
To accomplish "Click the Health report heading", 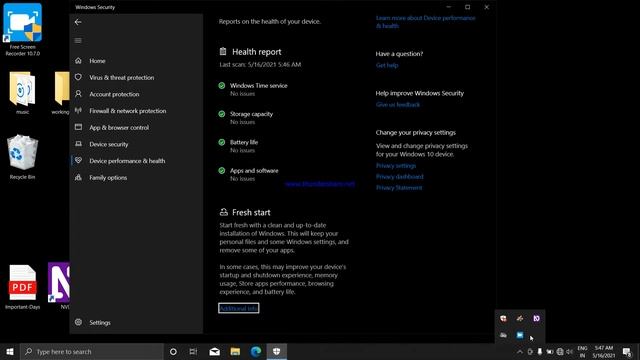I will click(x=256, y=52).
